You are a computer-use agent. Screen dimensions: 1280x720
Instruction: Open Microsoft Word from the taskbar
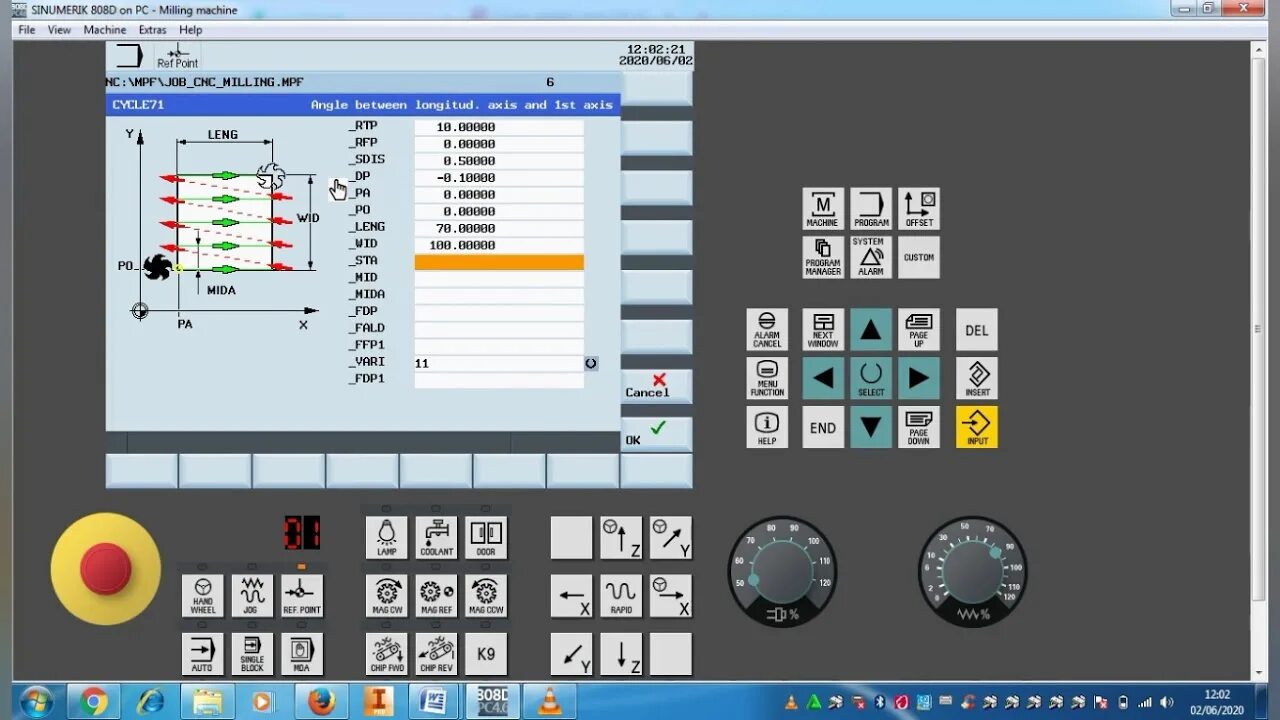(x=435, y=702)
